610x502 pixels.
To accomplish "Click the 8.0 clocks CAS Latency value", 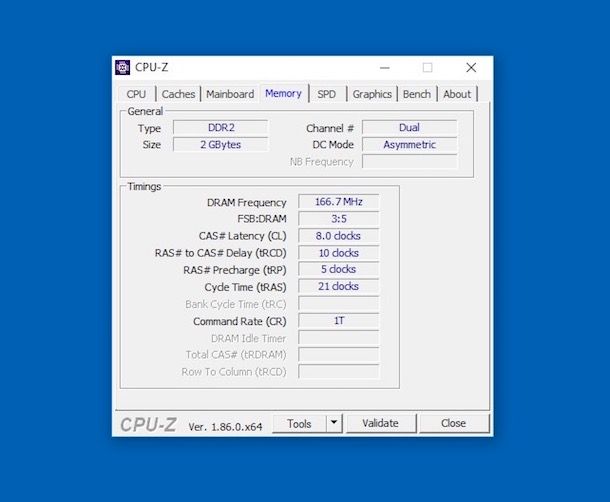I will (x=339, y=236).
